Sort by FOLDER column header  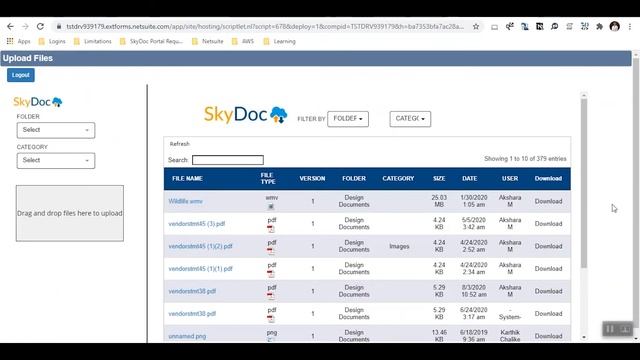(354, 178)
